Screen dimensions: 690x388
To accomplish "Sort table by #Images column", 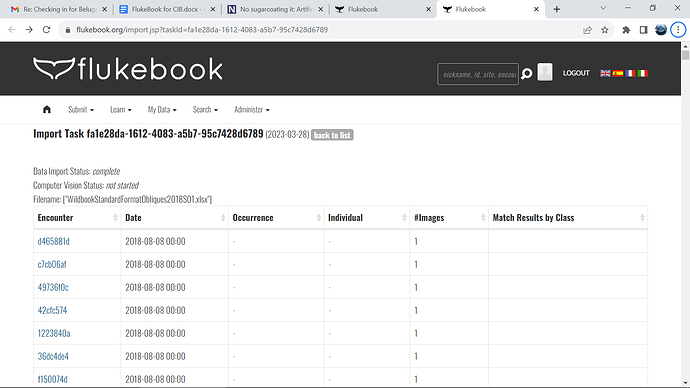I will 449,217.
